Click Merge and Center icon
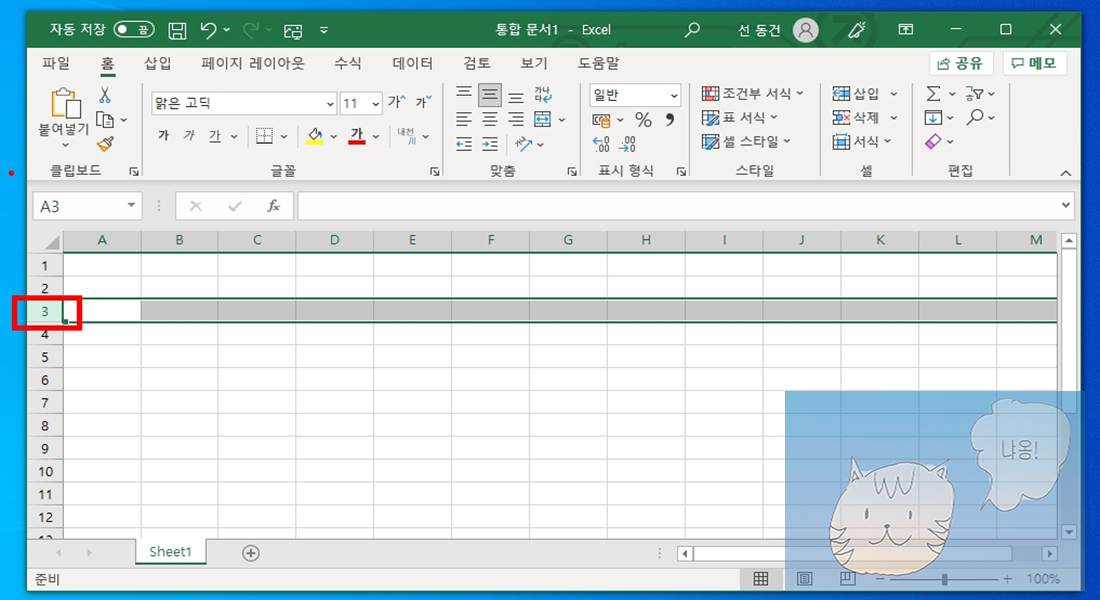Viewport: 1100px width, 600px height. coord(542,119)
